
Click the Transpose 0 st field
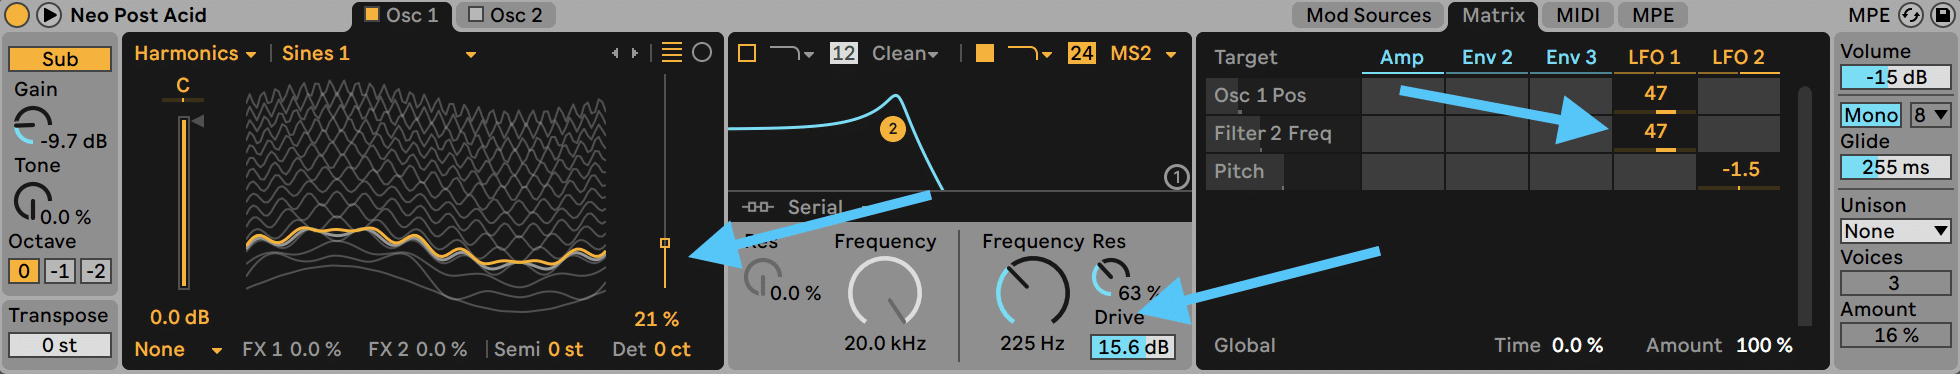tap(60, 345)
